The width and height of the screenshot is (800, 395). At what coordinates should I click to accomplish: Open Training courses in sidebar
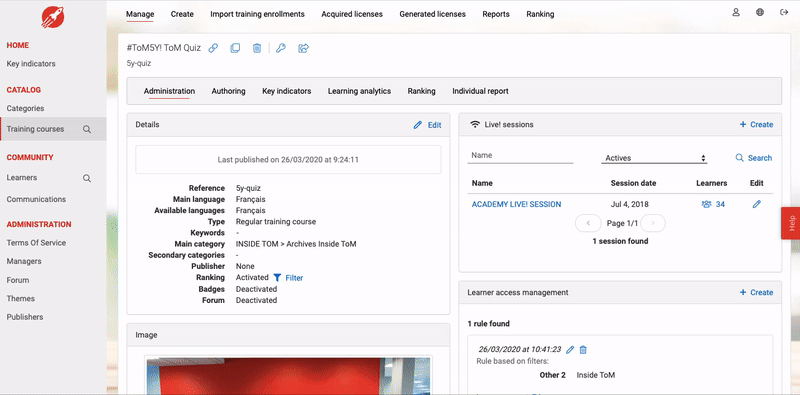(36, 129)
